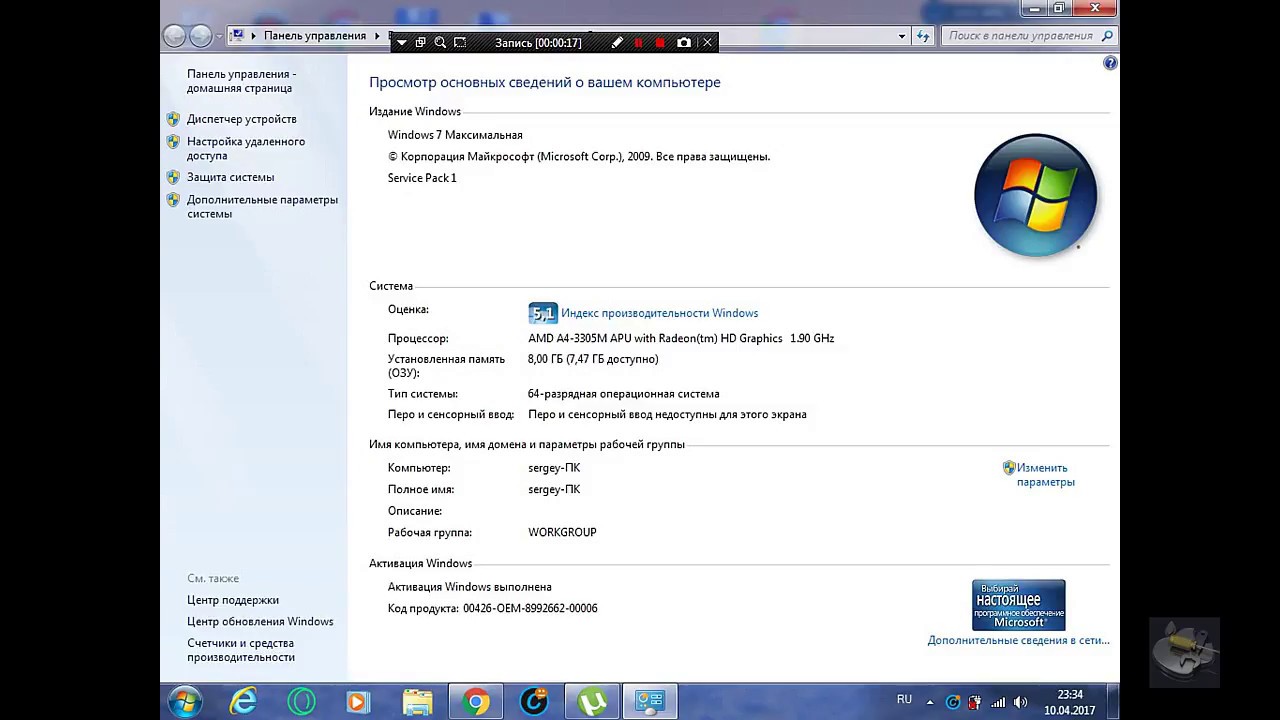Click the blue circular tray icon
Viewport: 1280px width, 720px height.
[x=953, y=702]
